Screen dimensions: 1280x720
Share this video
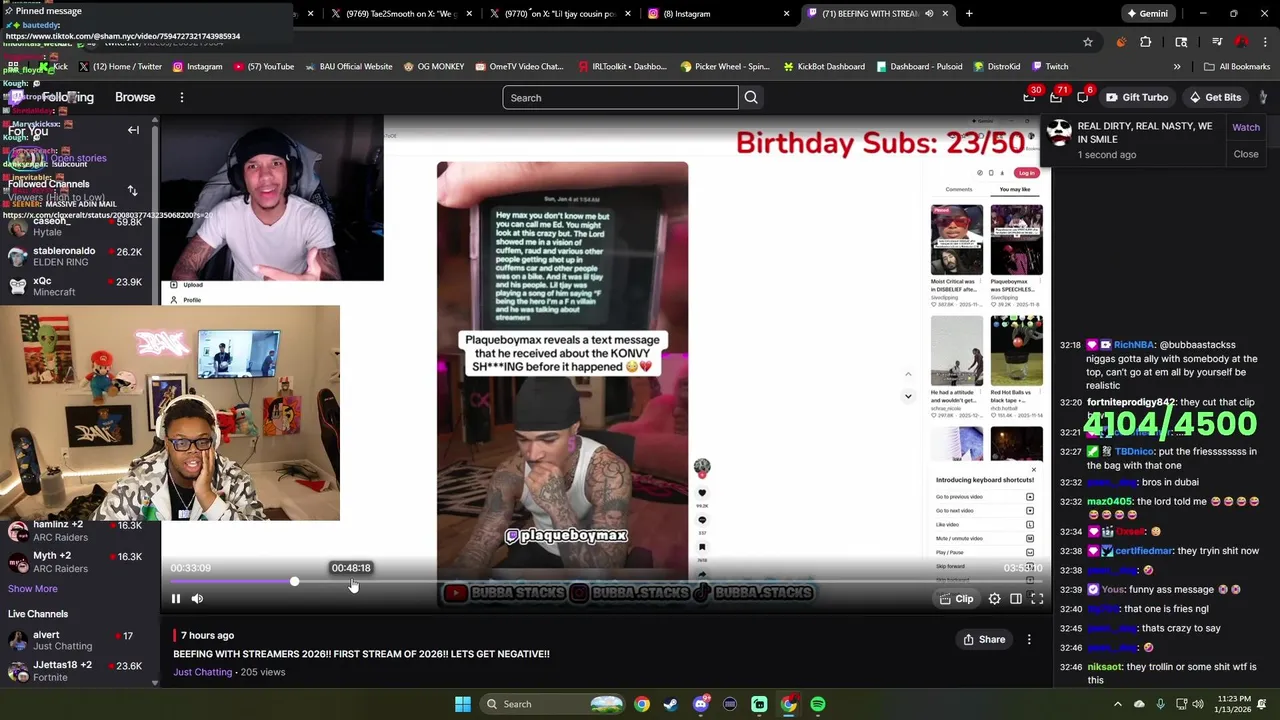click(x=984, y=639)
